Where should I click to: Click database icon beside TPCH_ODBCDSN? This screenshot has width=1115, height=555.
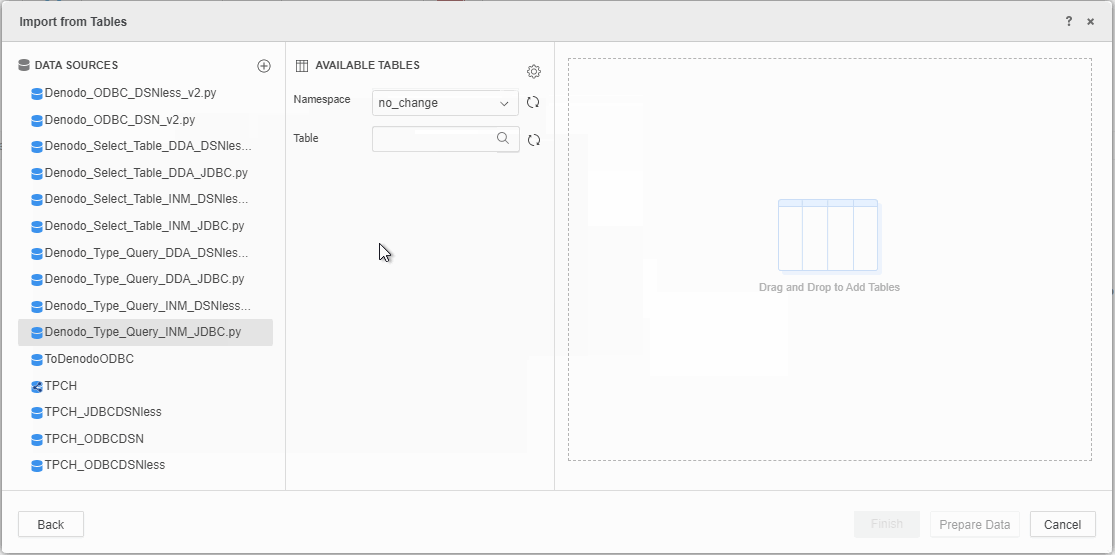pos(37,440)
